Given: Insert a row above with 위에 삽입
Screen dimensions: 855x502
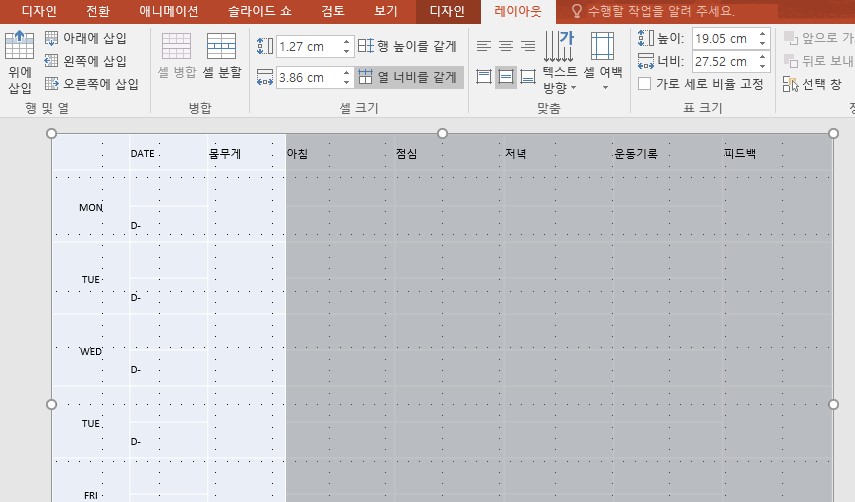Looking at the screenshot, I should pos(20,62).
